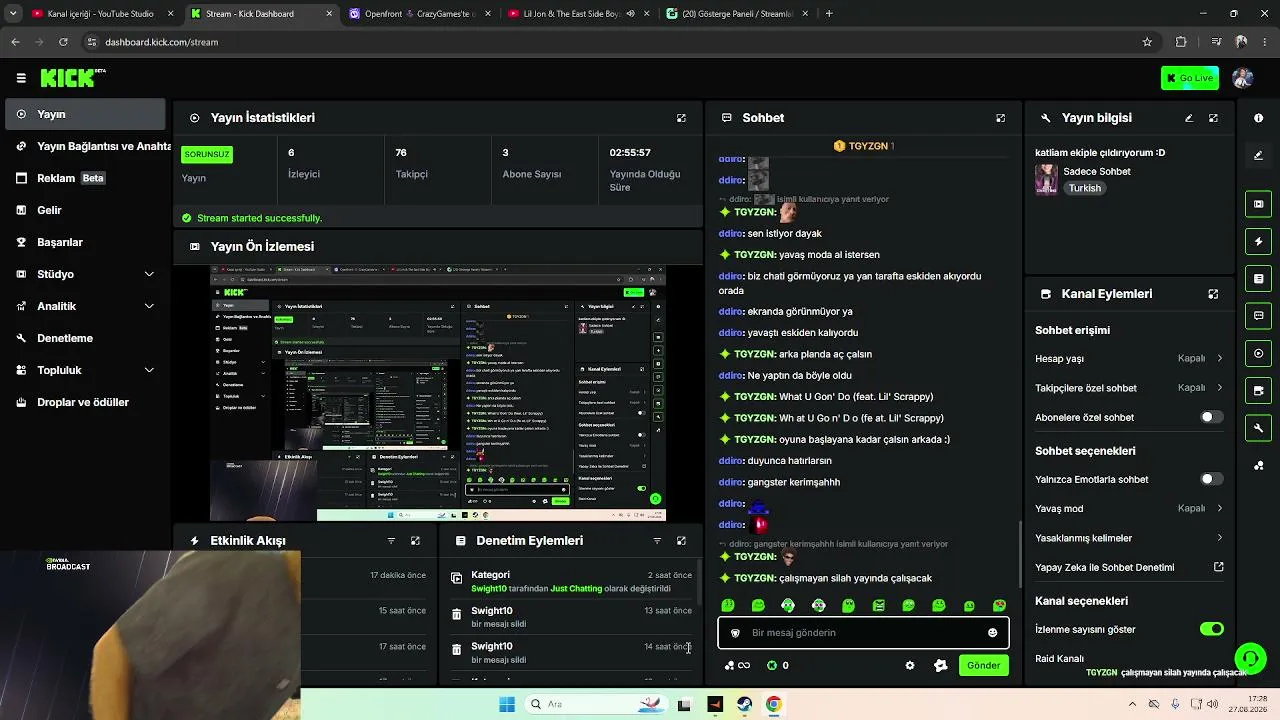Viewport: 1280px width, 720px height.
Task: Open a new browser tab
Action: coord(829,14)
